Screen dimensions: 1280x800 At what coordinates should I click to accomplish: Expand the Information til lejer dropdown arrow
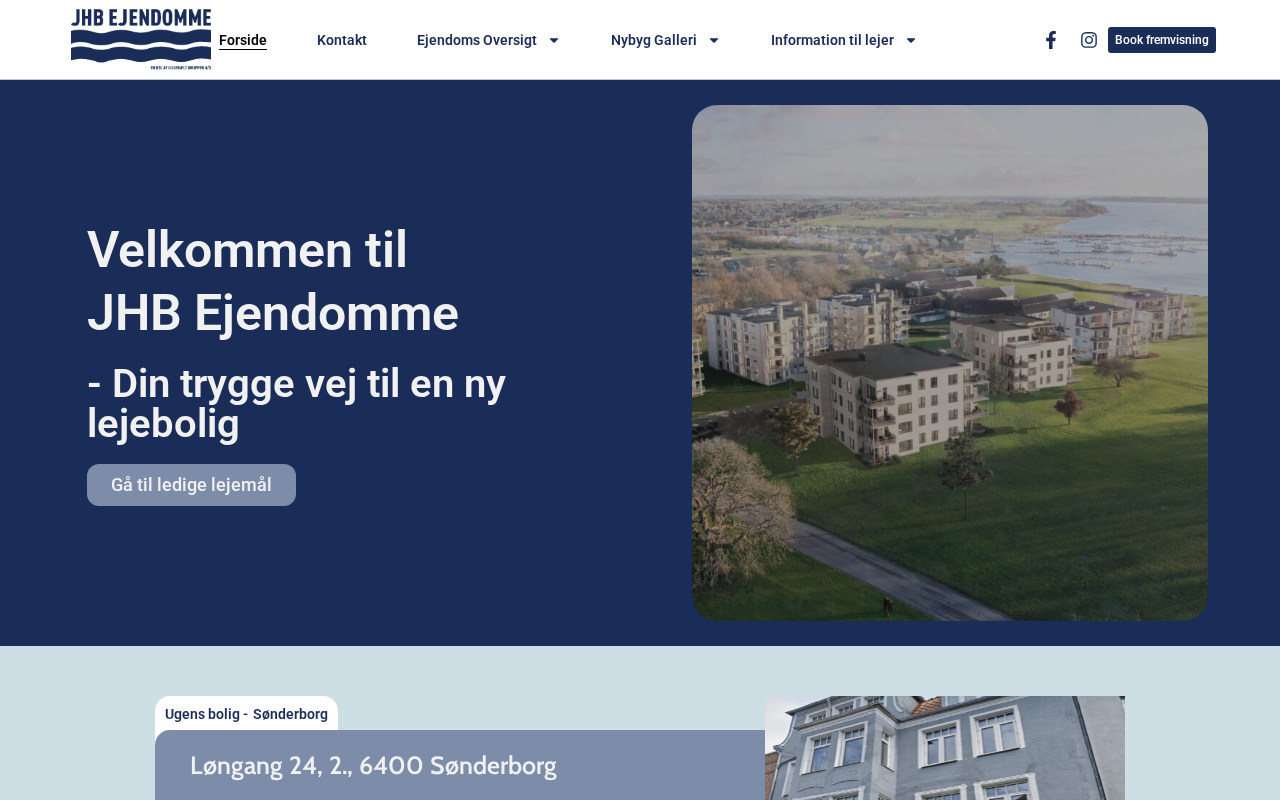point(911,40)
